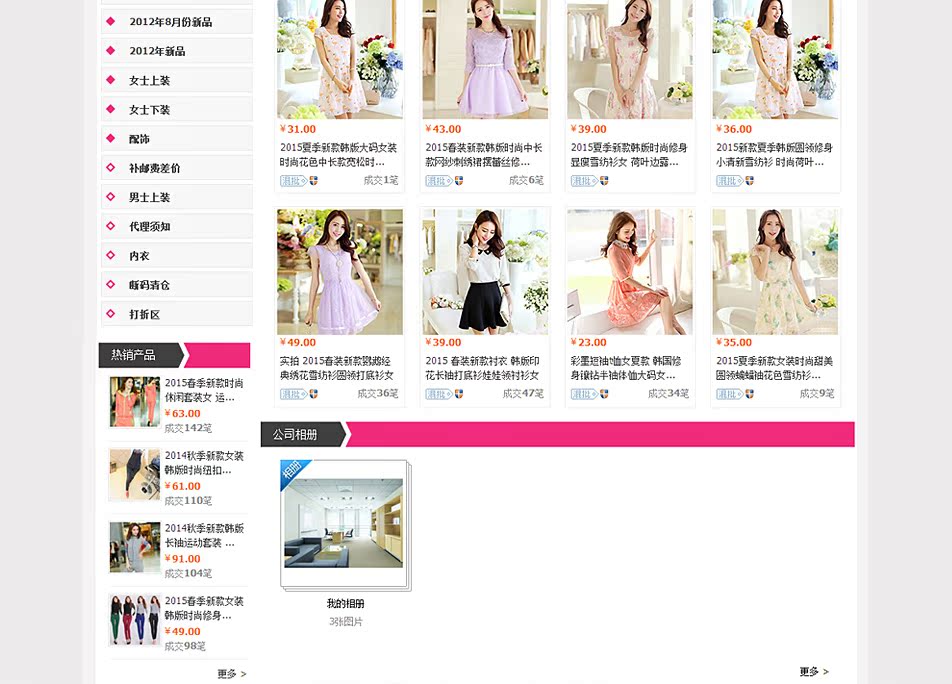Screen dimensions: 952x684
Task: Click the shield icon under the ¥23.00 dress
Action: pos(604,394)
